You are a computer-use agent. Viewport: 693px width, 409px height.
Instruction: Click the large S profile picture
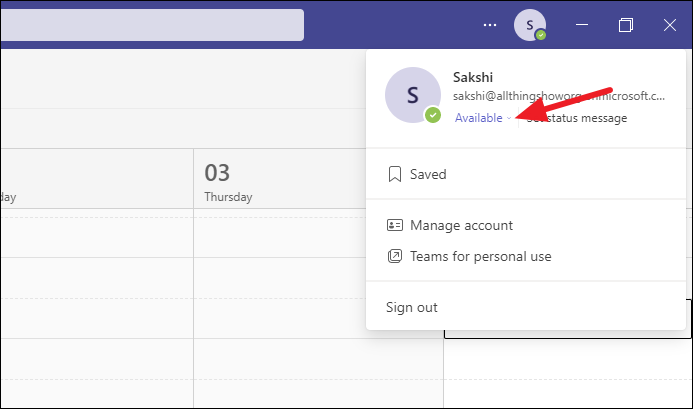click(x=413, y=95)
